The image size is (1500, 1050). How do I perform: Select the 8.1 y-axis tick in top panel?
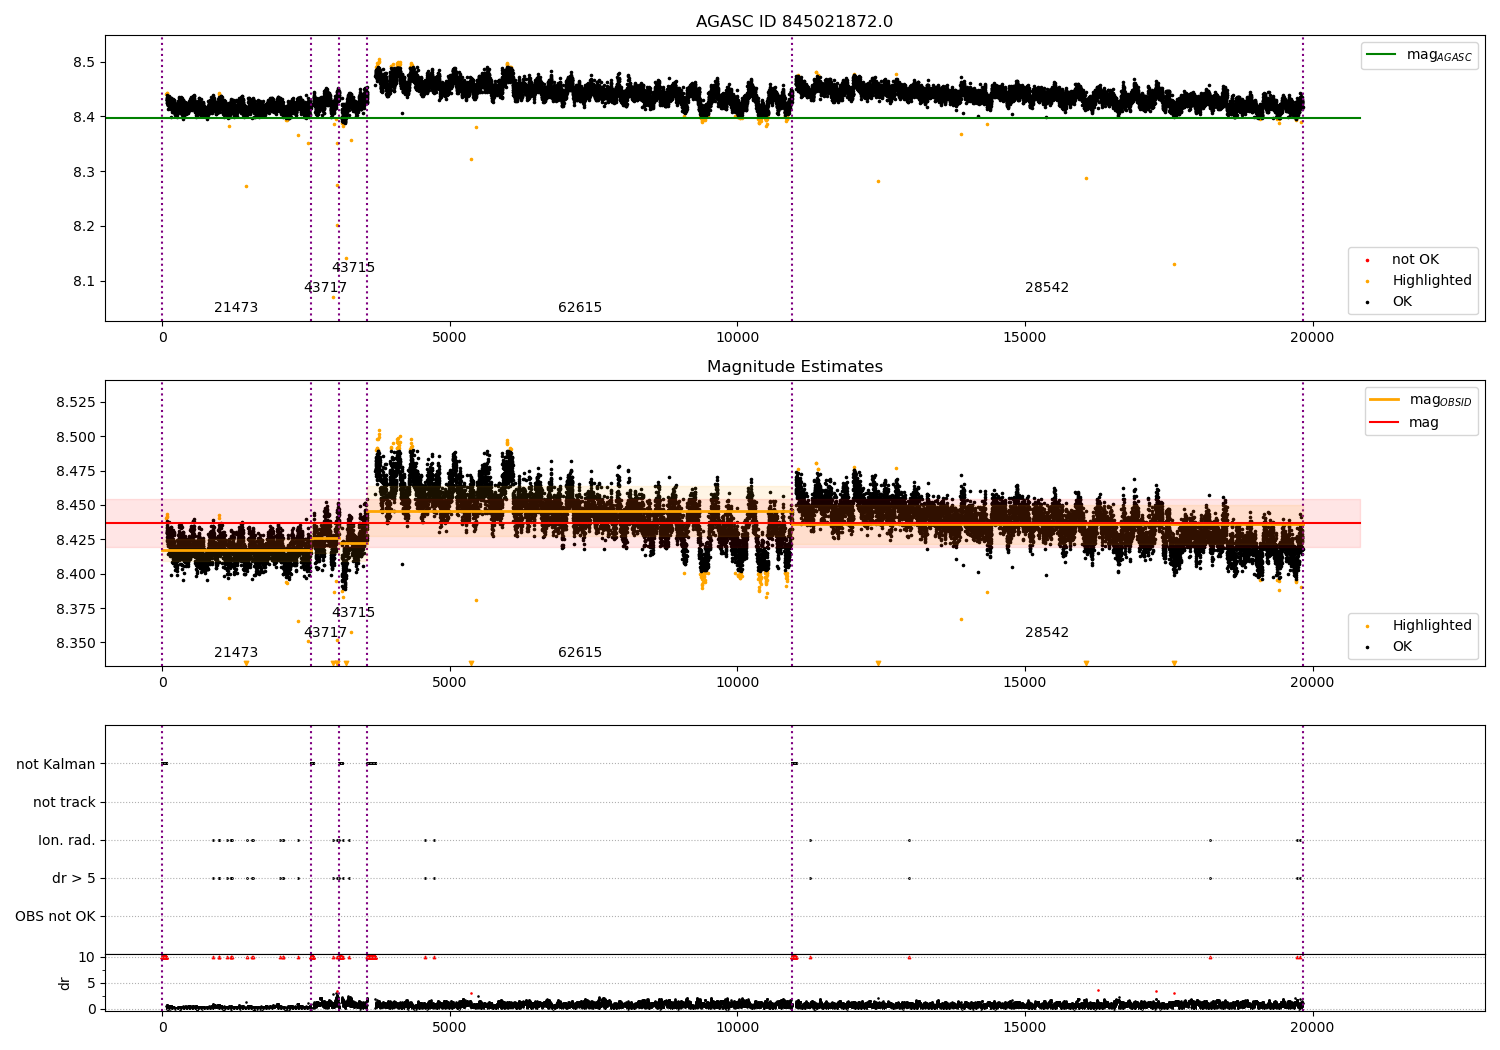click(83, 282)
